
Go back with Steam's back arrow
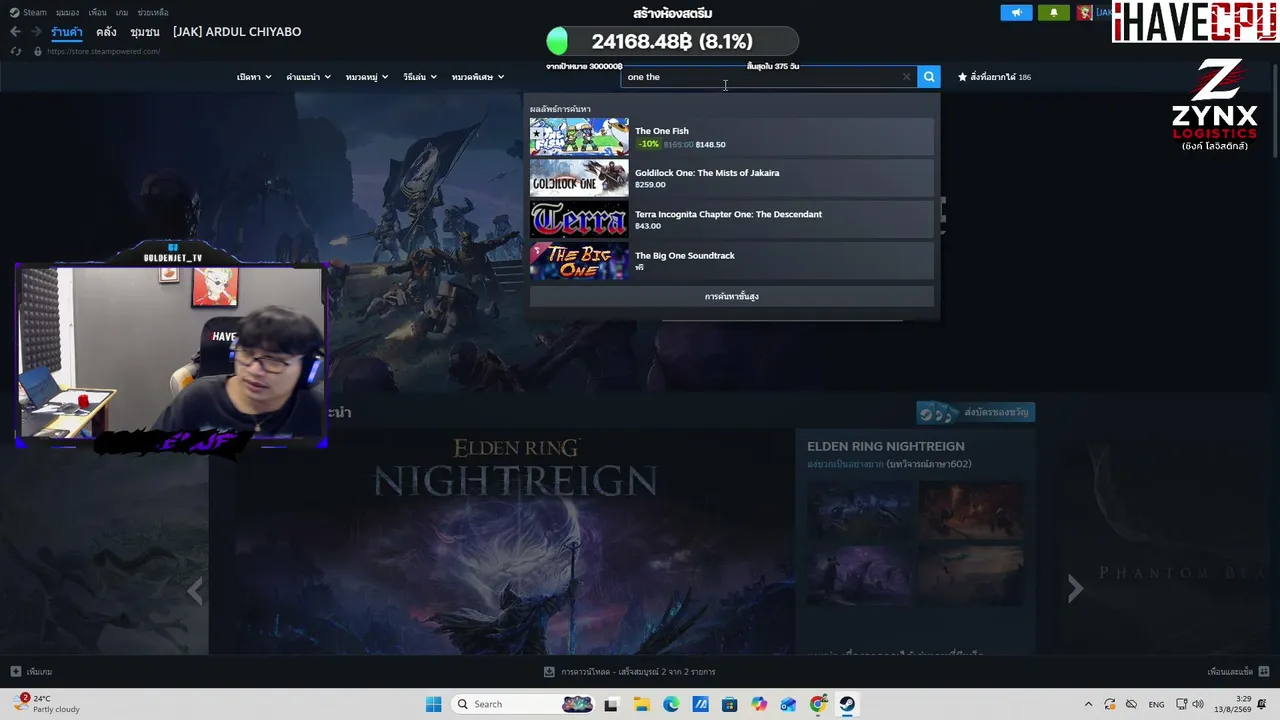[x=15, y=32]
